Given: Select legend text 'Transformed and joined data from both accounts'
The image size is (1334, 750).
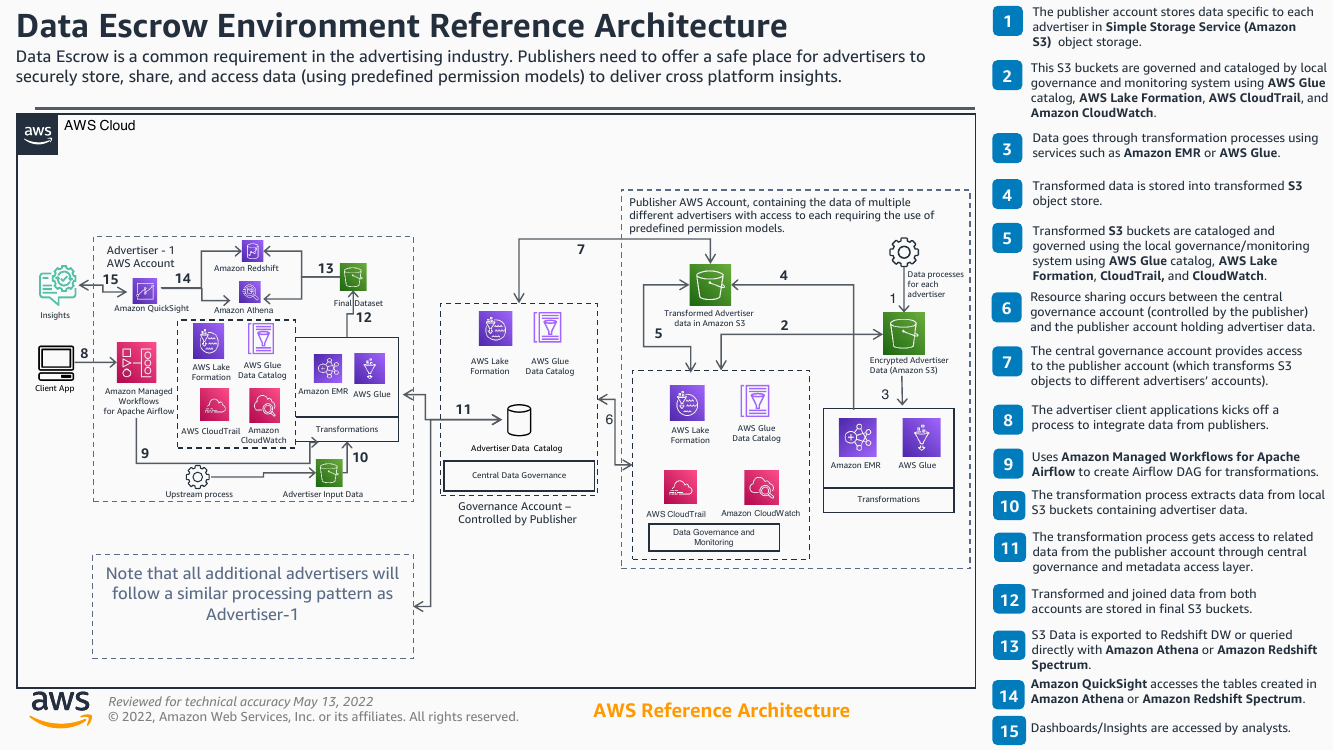Looking at the screenshot, I should 1142,601.
